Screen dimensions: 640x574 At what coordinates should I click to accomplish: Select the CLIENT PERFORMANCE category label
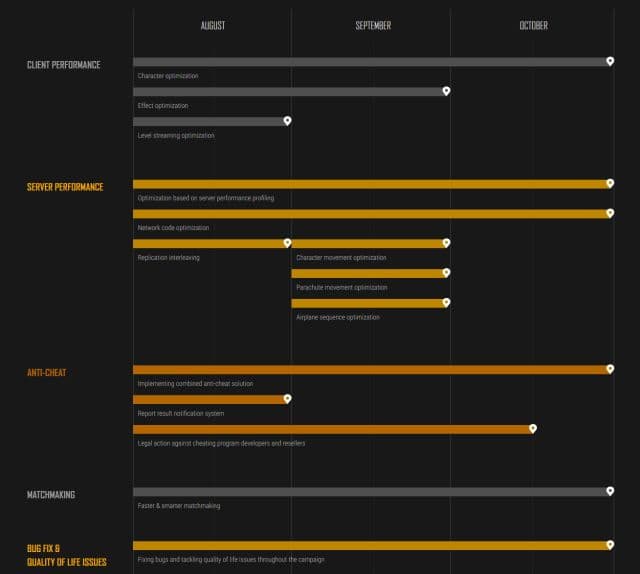pos(64,65)
